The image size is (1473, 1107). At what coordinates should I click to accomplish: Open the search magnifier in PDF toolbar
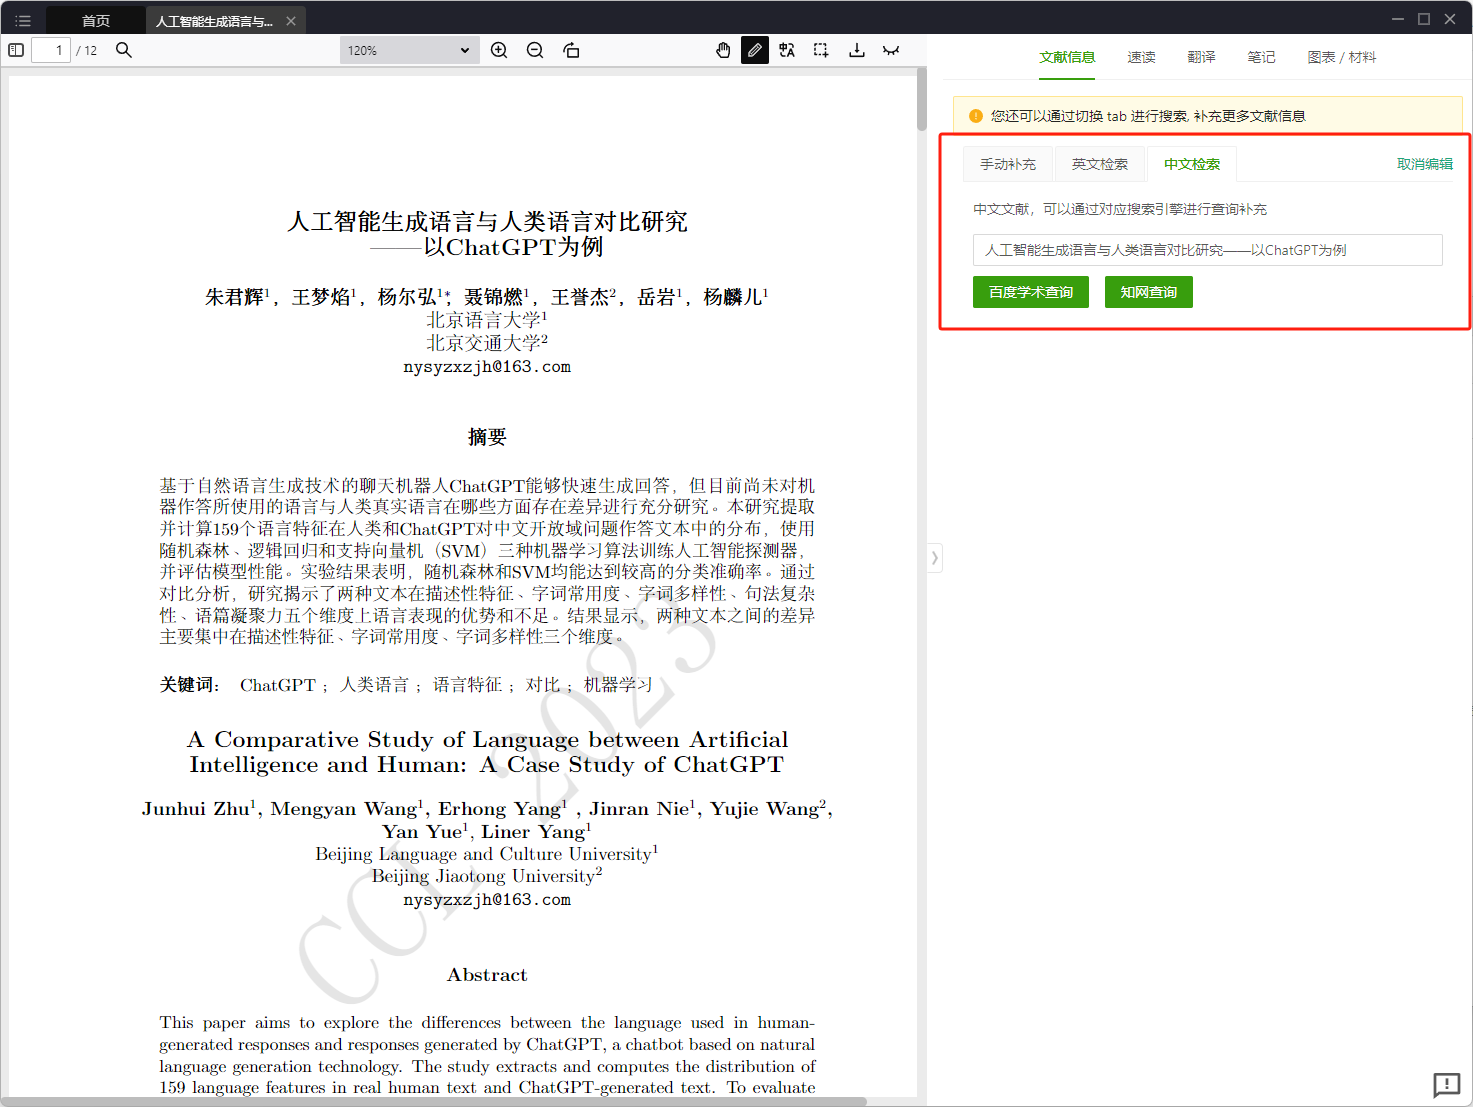(x=124, y=50)
